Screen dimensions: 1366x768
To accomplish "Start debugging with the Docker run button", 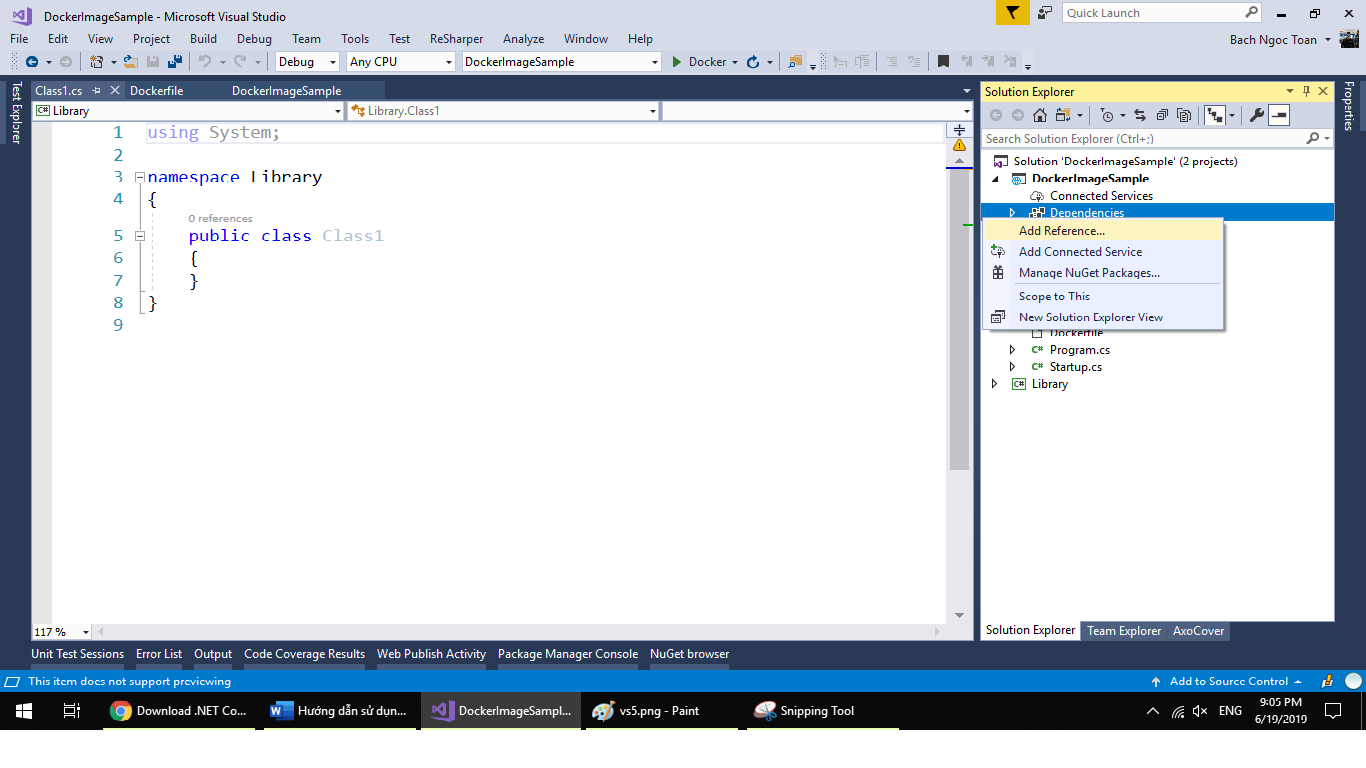I will click(699, 62).
